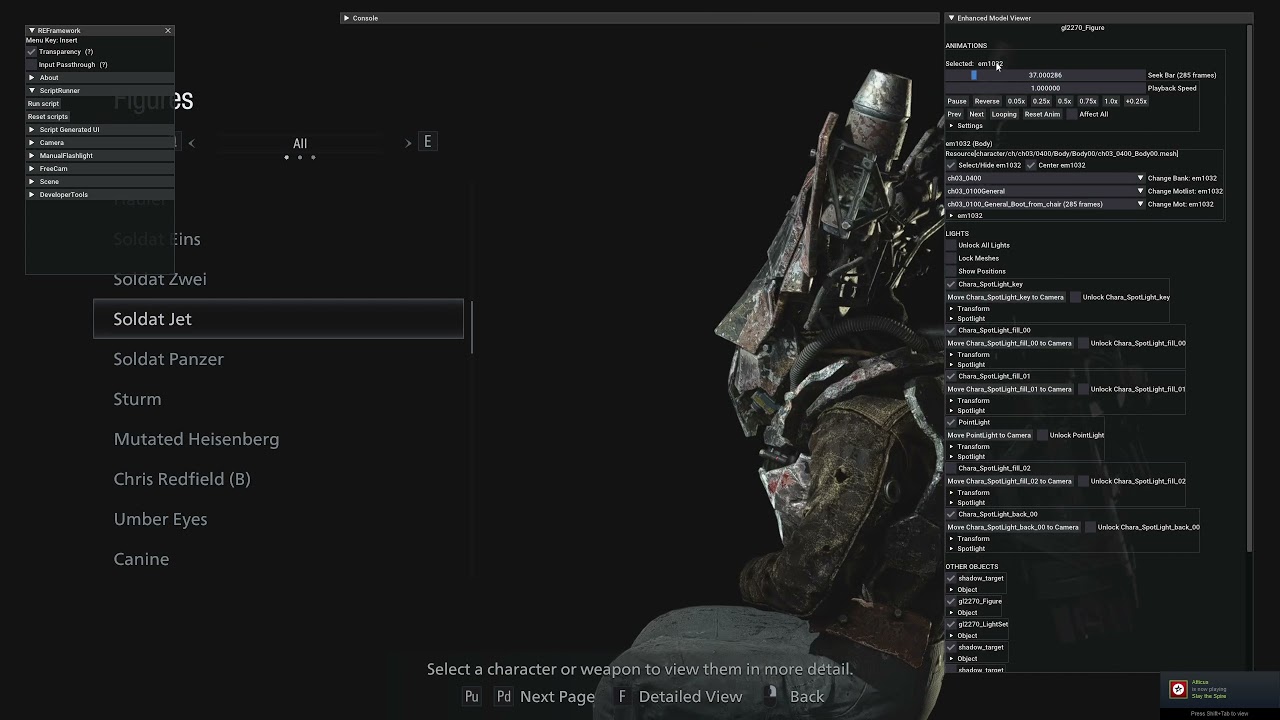The image size is (1280, 720).
Task: Expand the Console window
Action: (x=346, y=18)
